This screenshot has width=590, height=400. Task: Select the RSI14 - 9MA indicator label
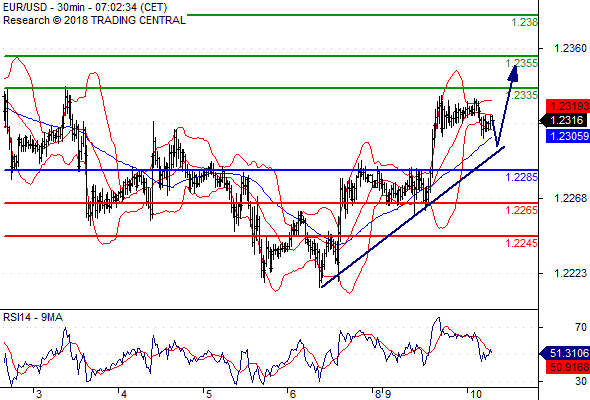point(33,318)
